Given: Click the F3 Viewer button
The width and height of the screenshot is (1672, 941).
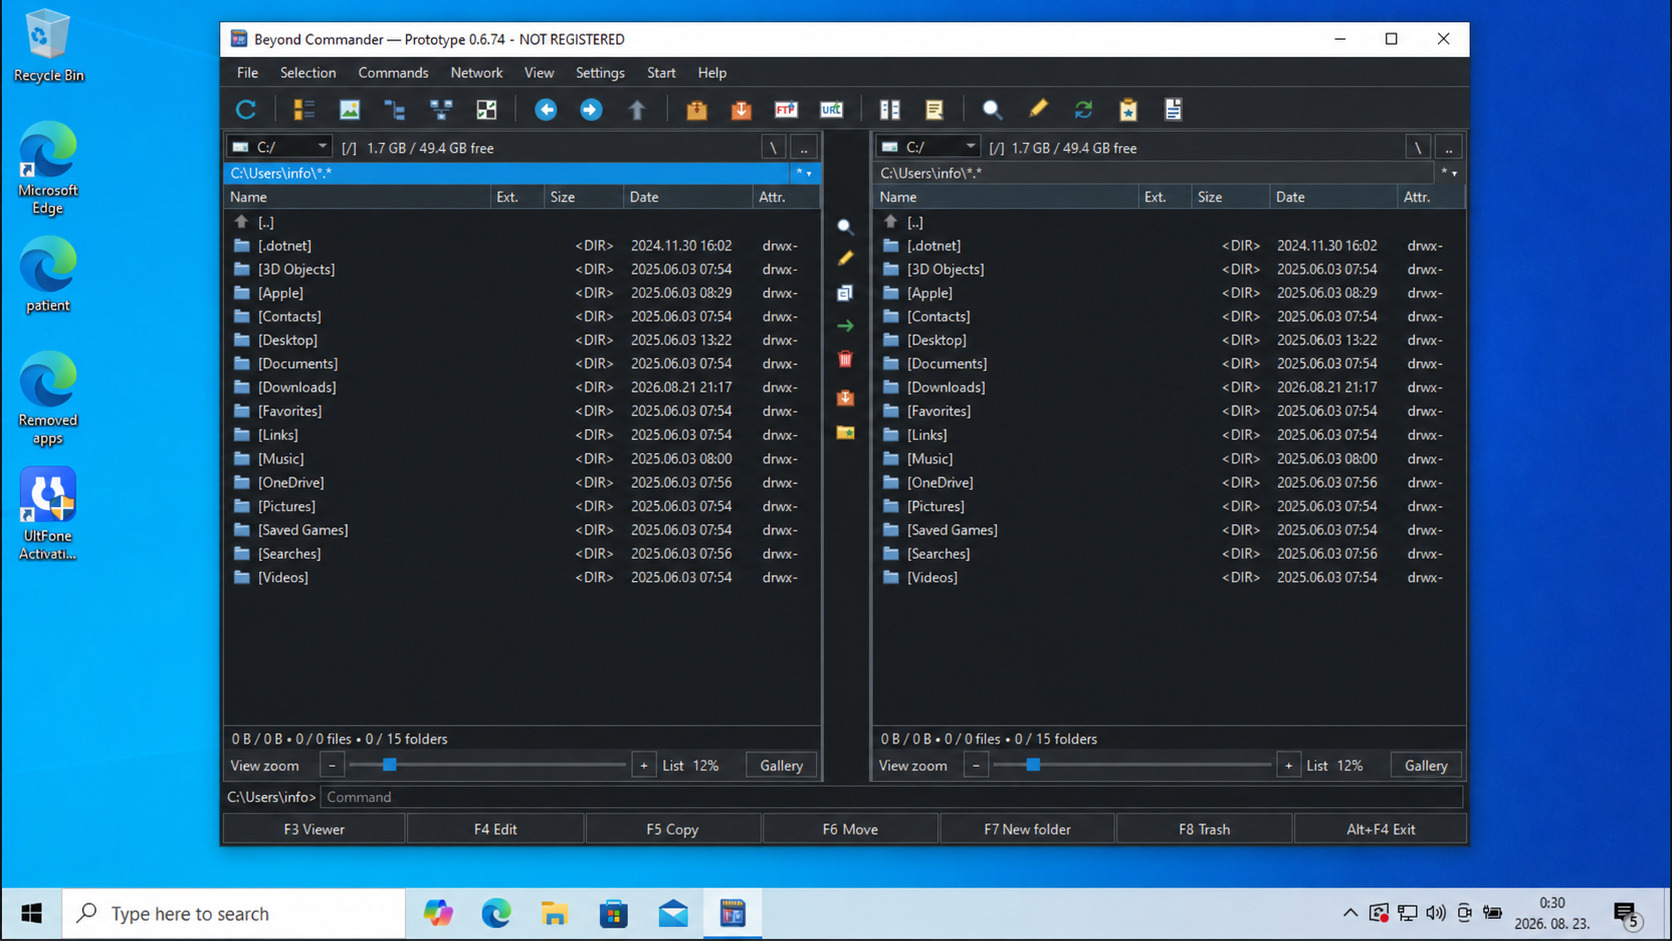Looking at the screenshot, I should [x=314, y=829].
